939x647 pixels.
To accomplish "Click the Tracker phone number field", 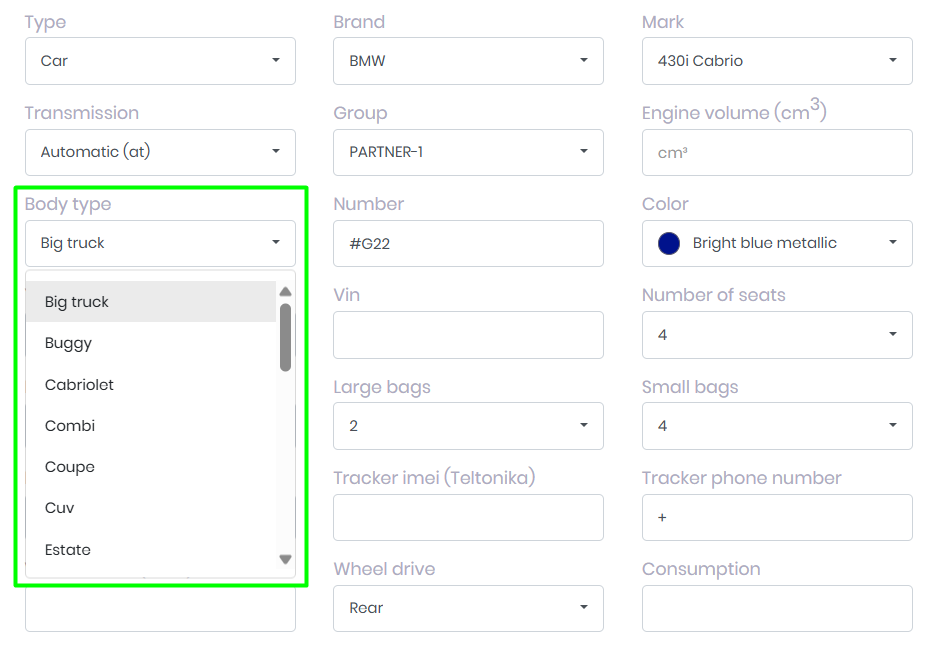I will tap(777, 517).
